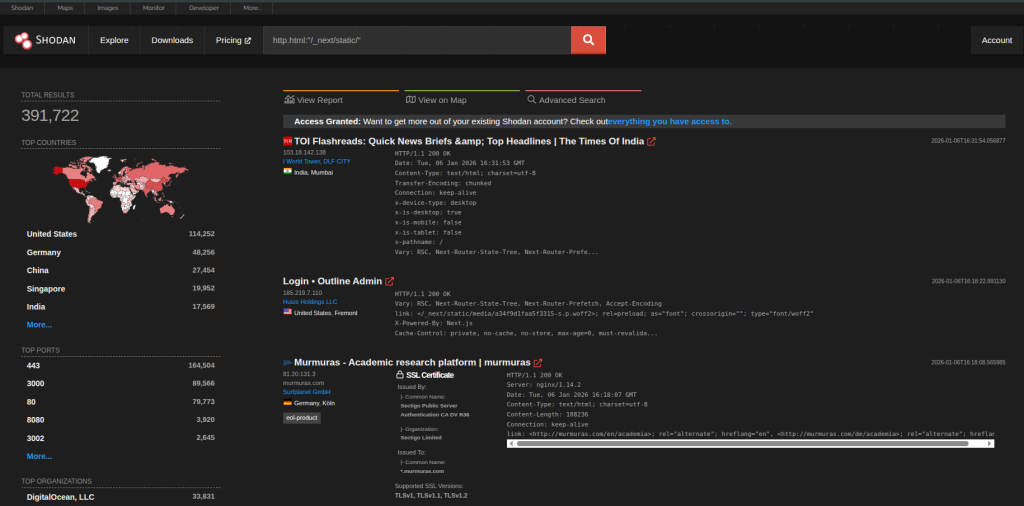The width and height of the screenshot is (1024, 506).
Task: Click IP address 81.20.131.3
Action: pyautogui.click(x=297, y=373)
